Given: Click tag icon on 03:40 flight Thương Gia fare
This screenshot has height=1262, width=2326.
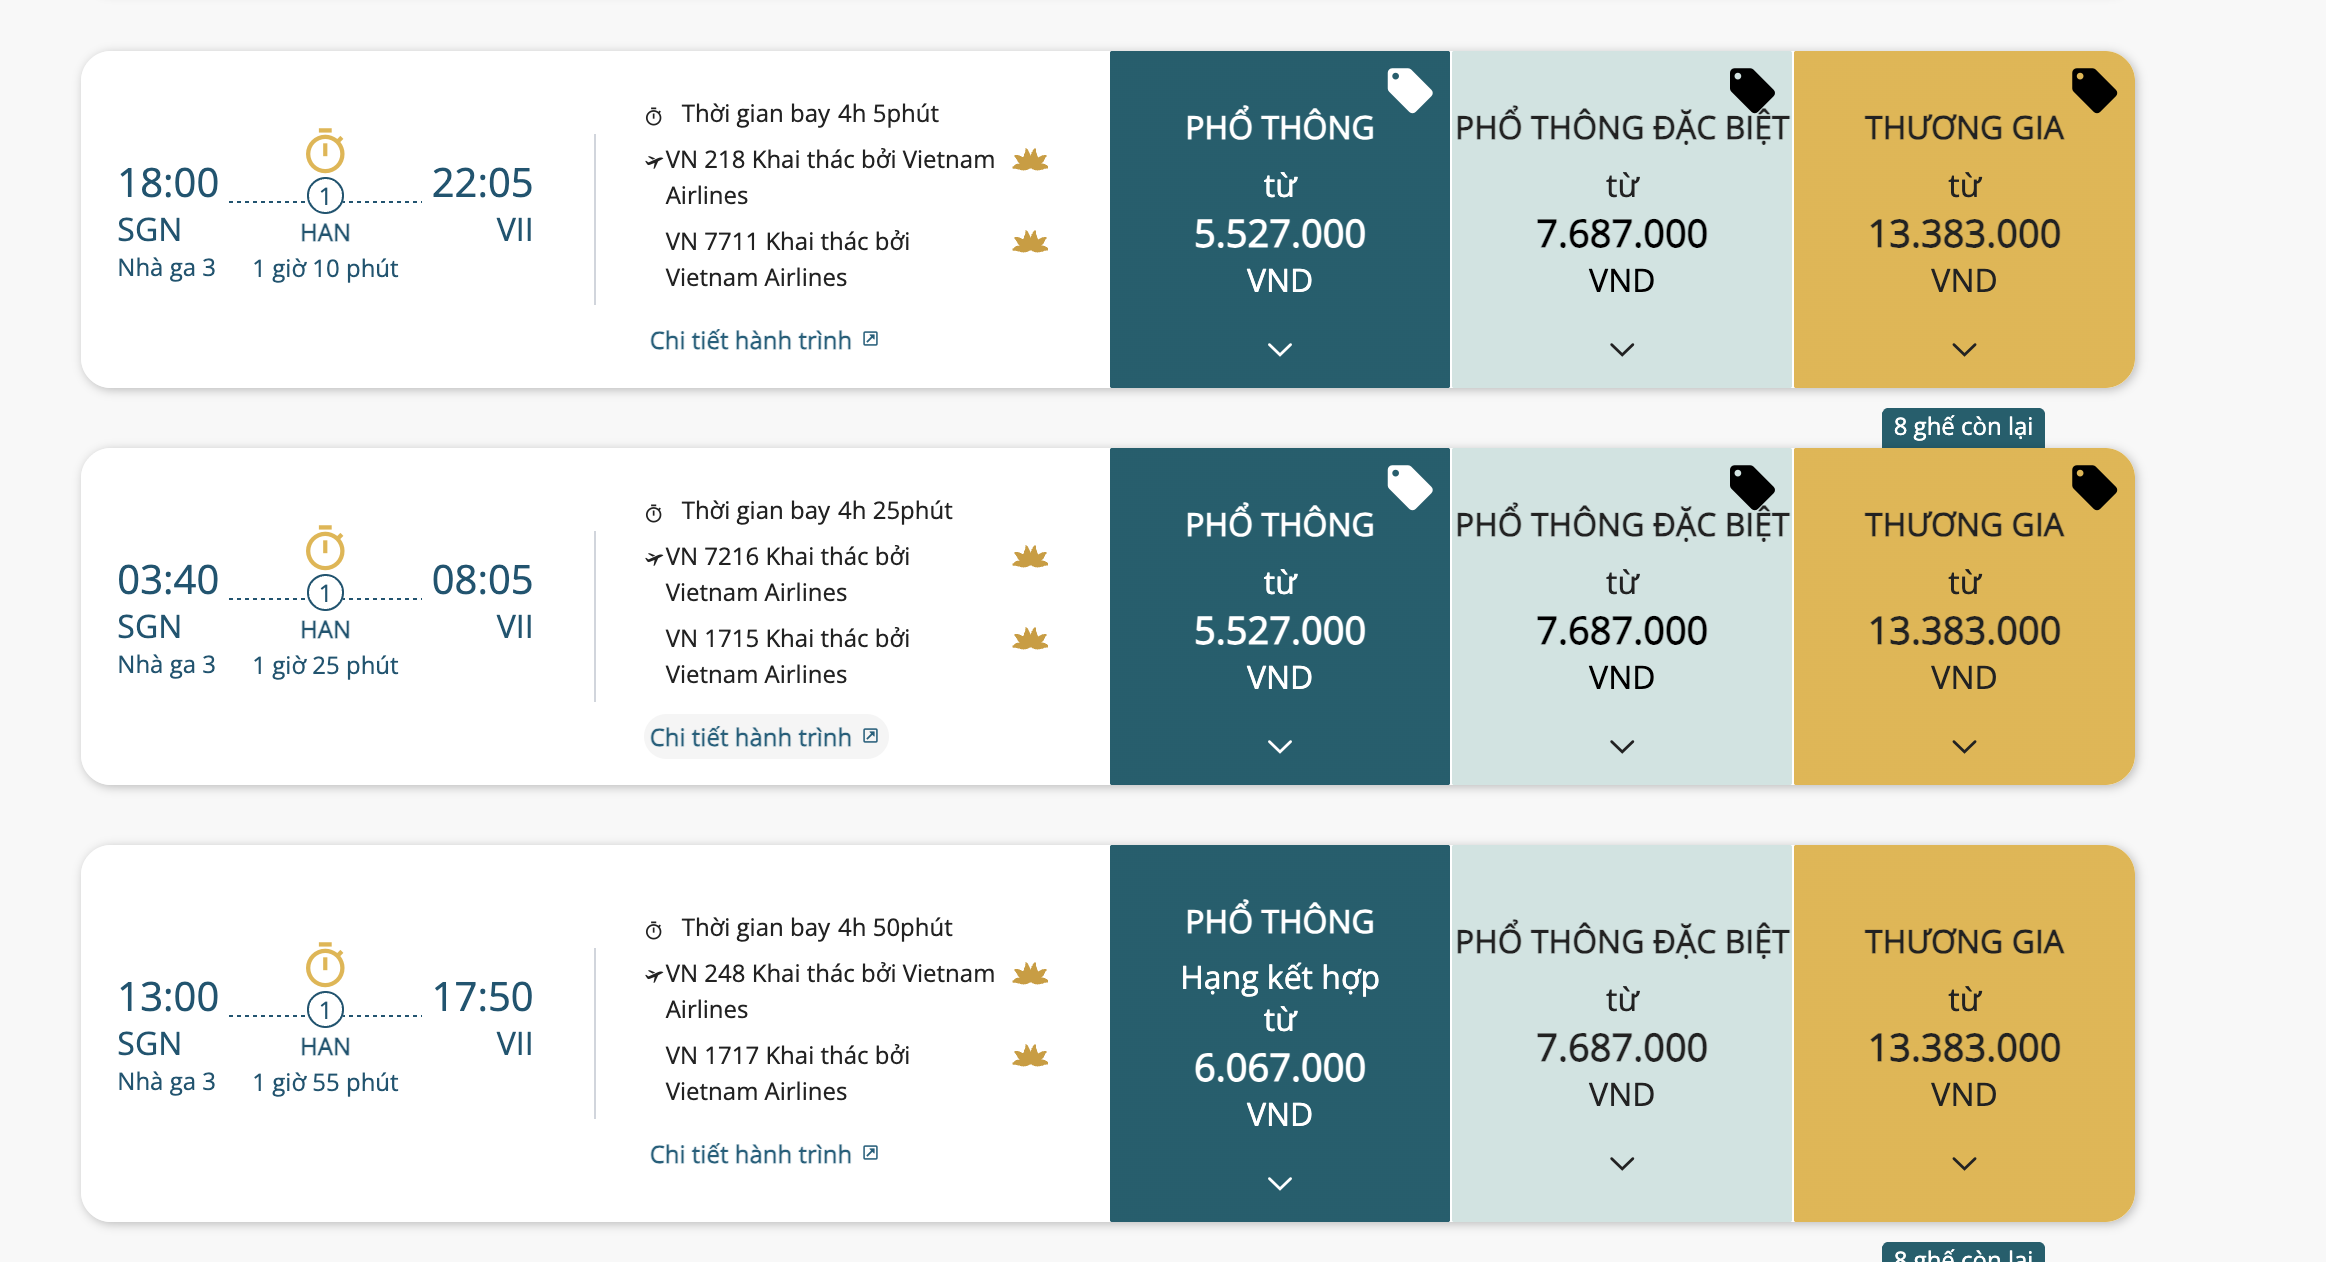Looking at the screenshot, I should (x=2093, y=487).
